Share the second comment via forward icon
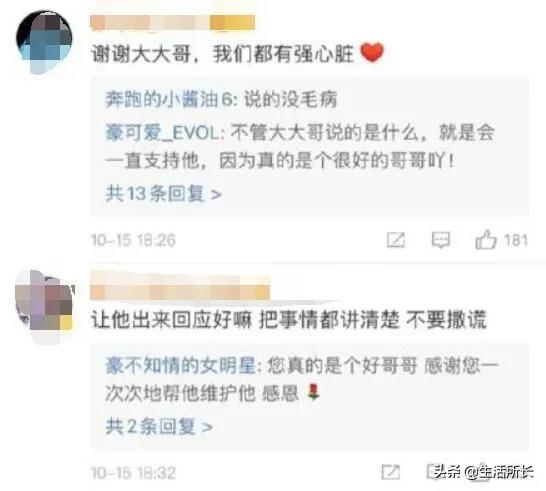Image resolution: width=546 pixels, height=491 pixels. point(391,472)
